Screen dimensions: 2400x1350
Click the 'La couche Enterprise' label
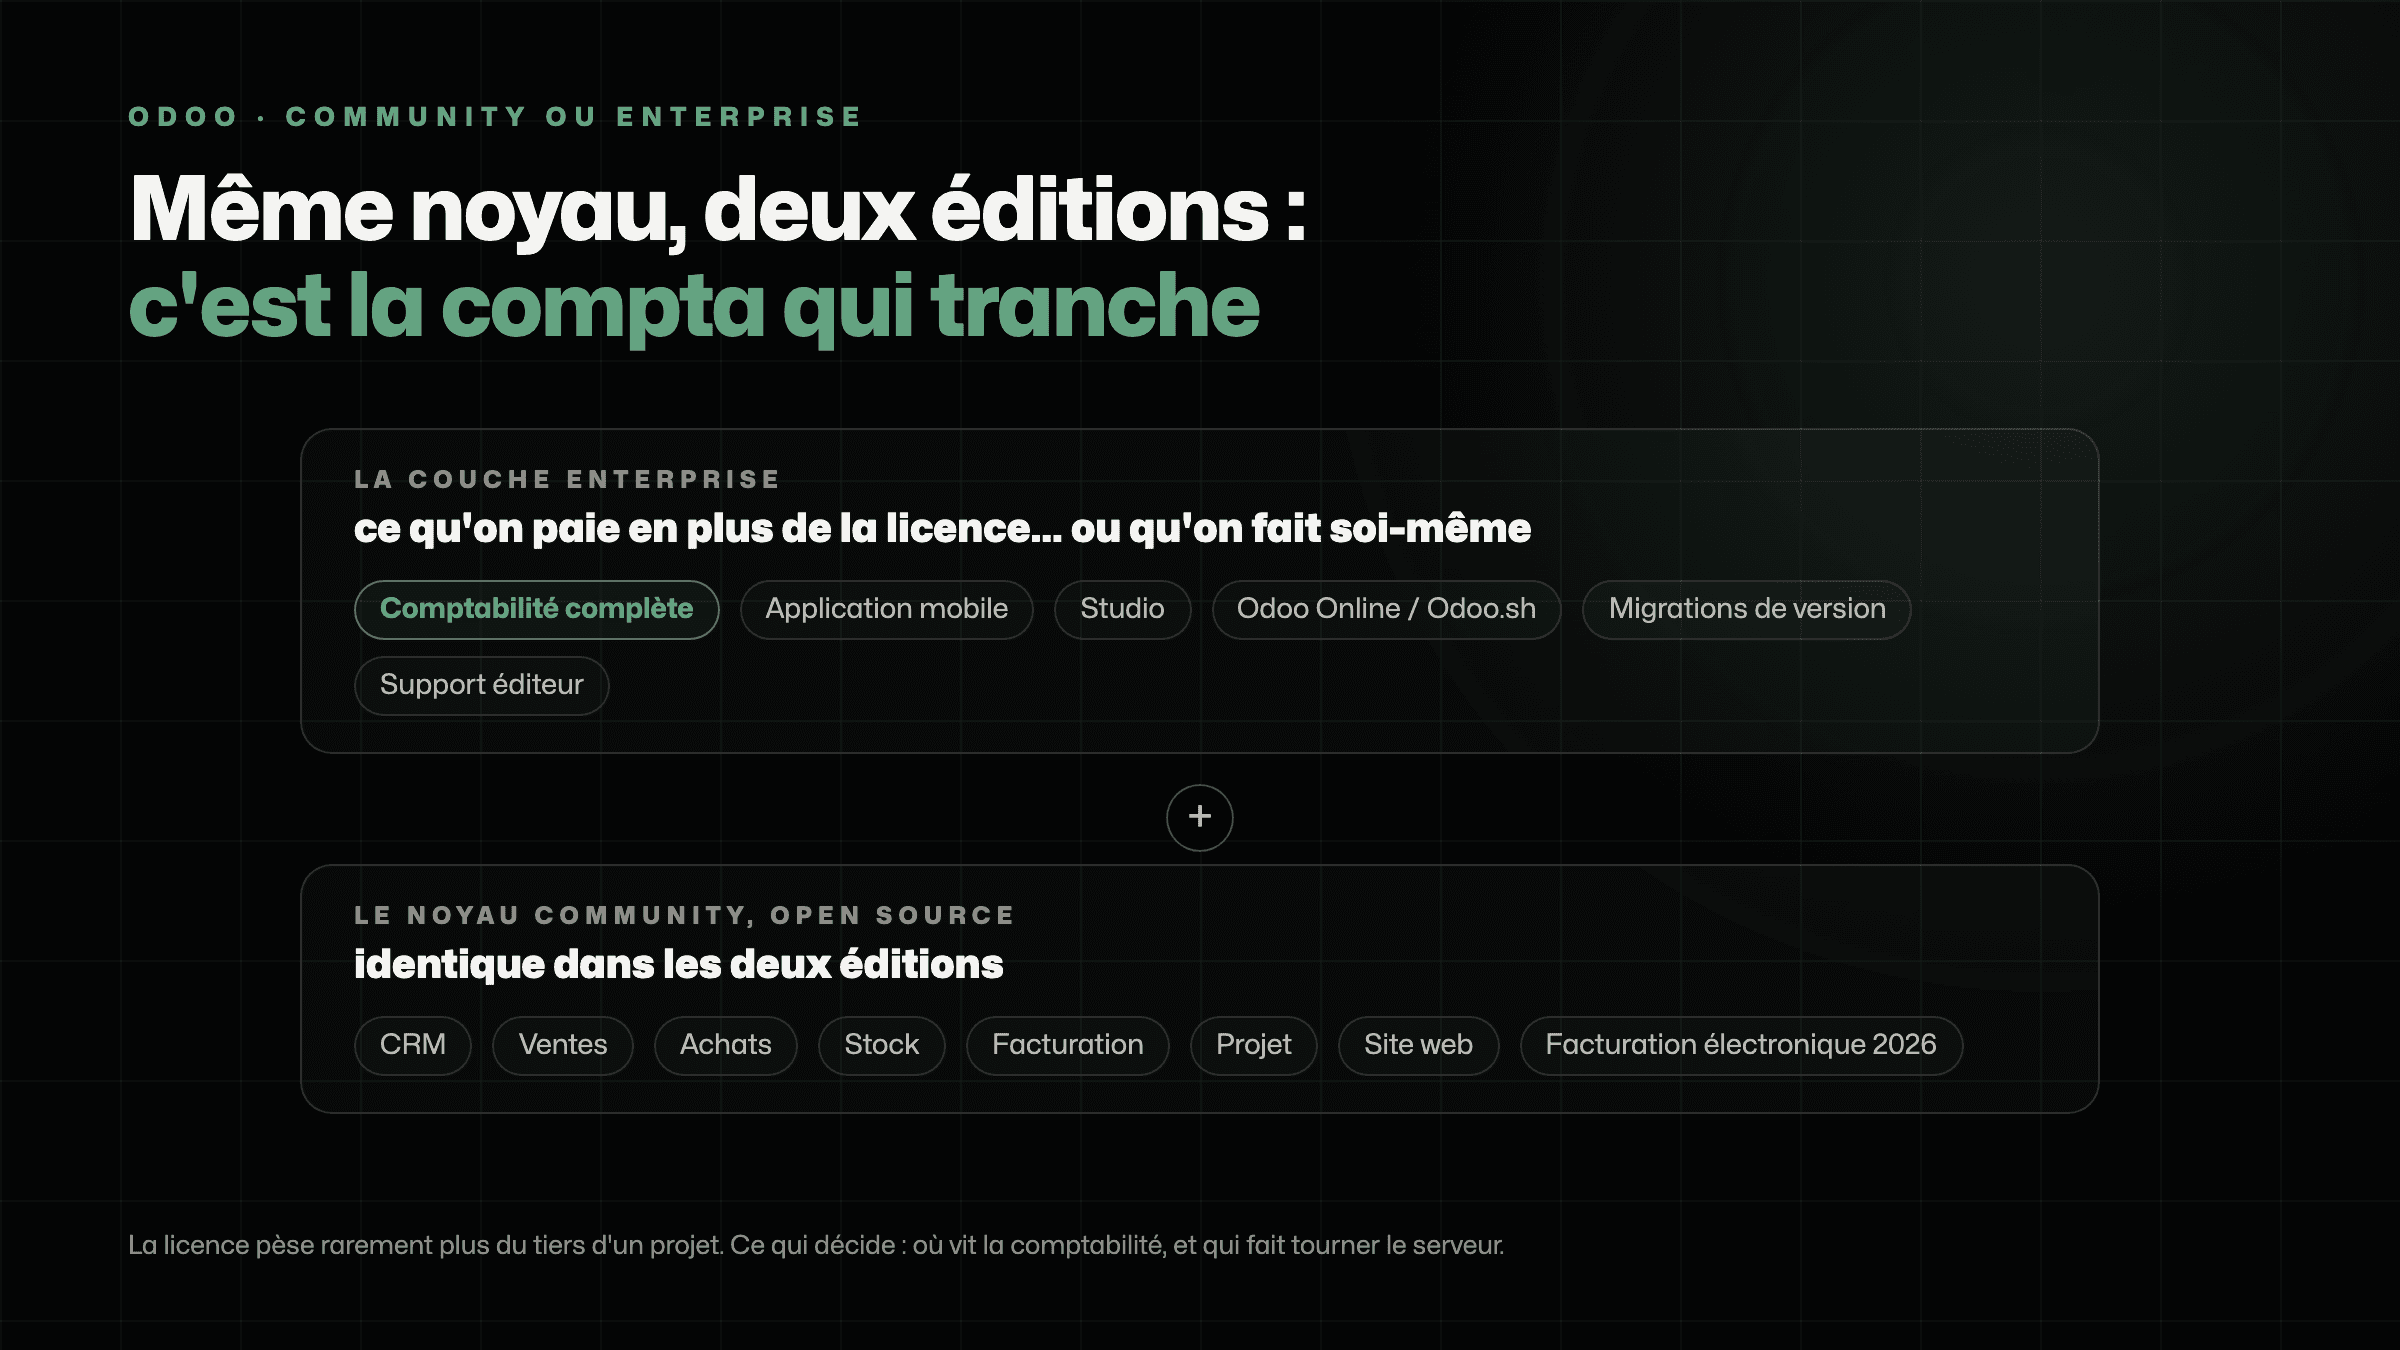pyautogui.click(x=567, y=480)
